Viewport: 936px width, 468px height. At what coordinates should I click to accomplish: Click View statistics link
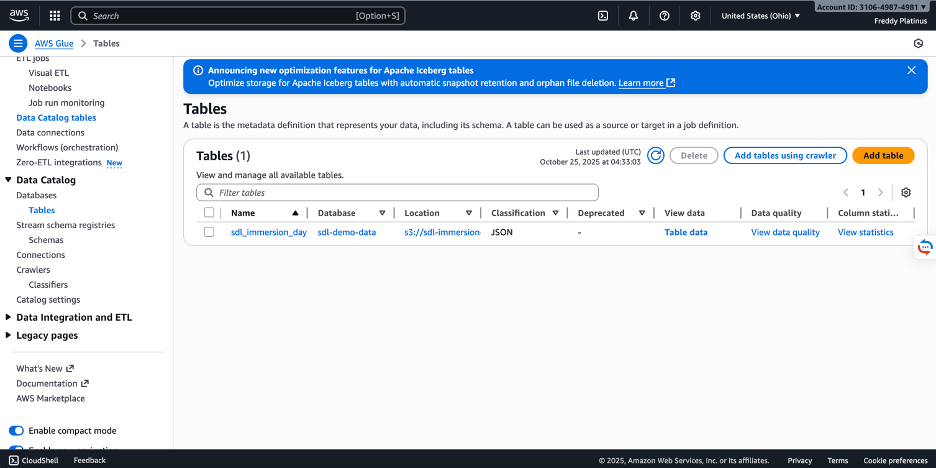[866, 232]
